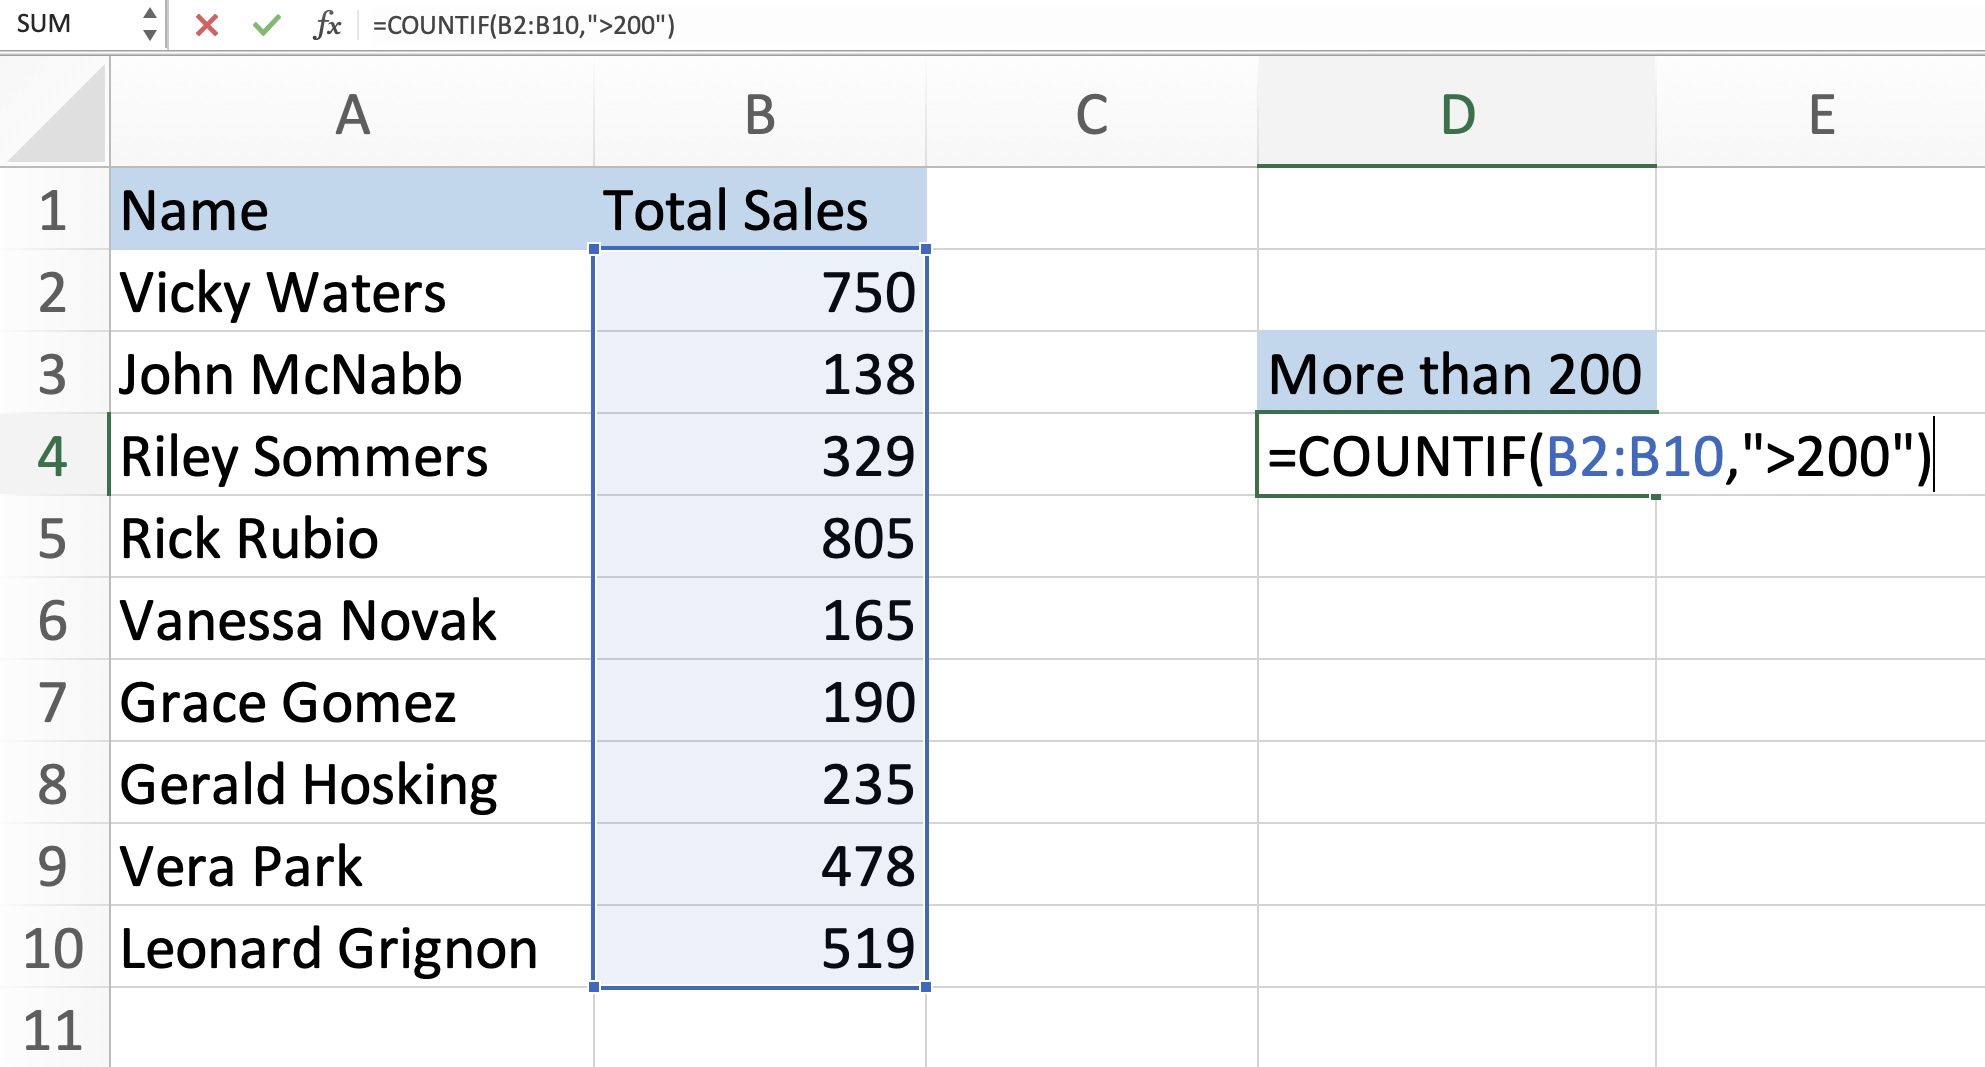The width and height of the screenshot is (1985, 1067).
Task: Select column A header
Action: tap(352, 113)
